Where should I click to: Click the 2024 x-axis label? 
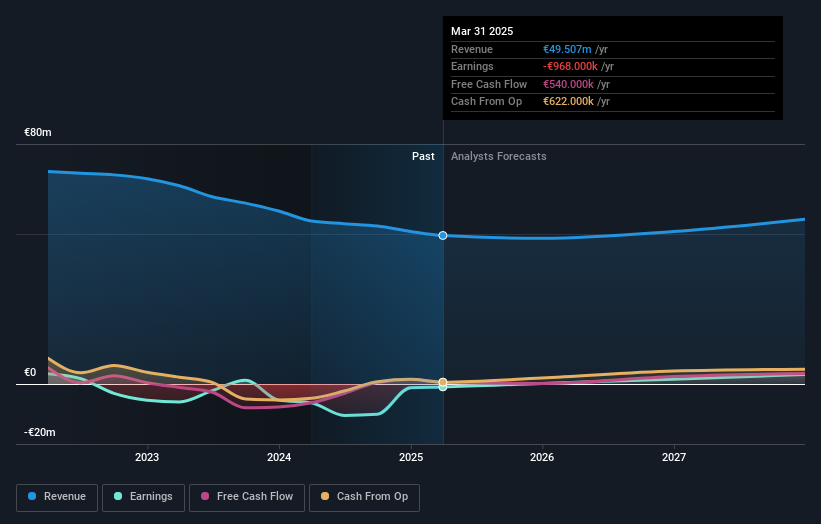279,458
